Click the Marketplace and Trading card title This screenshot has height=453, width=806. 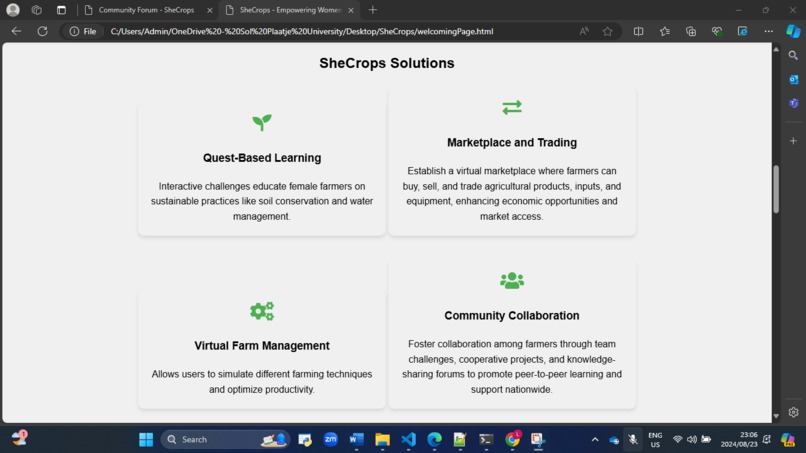tap(511, 142)
